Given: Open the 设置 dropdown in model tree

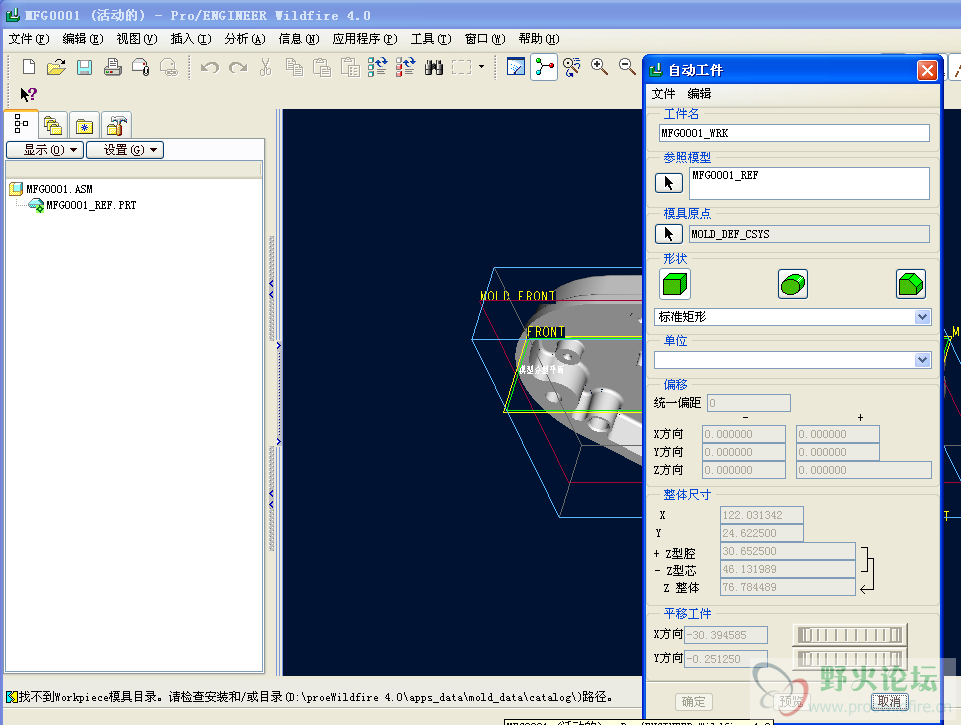Looking at the screenshot, I should (x=125, y=150).
